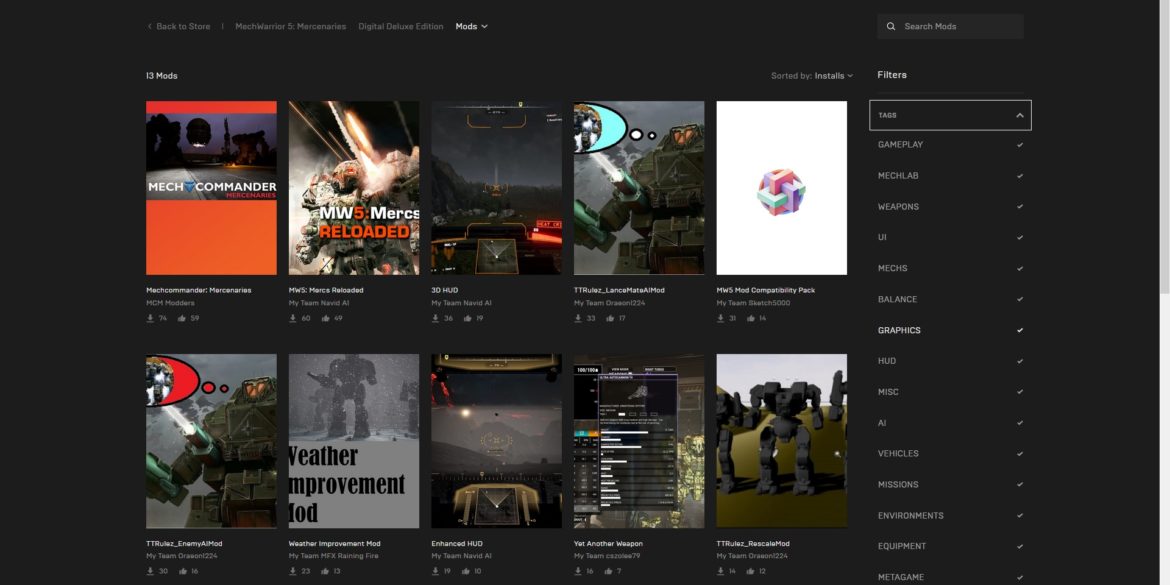Click the download icon under TTRulez_EnemyAIMod
The image size is (1170, 585).
point(150,572)
